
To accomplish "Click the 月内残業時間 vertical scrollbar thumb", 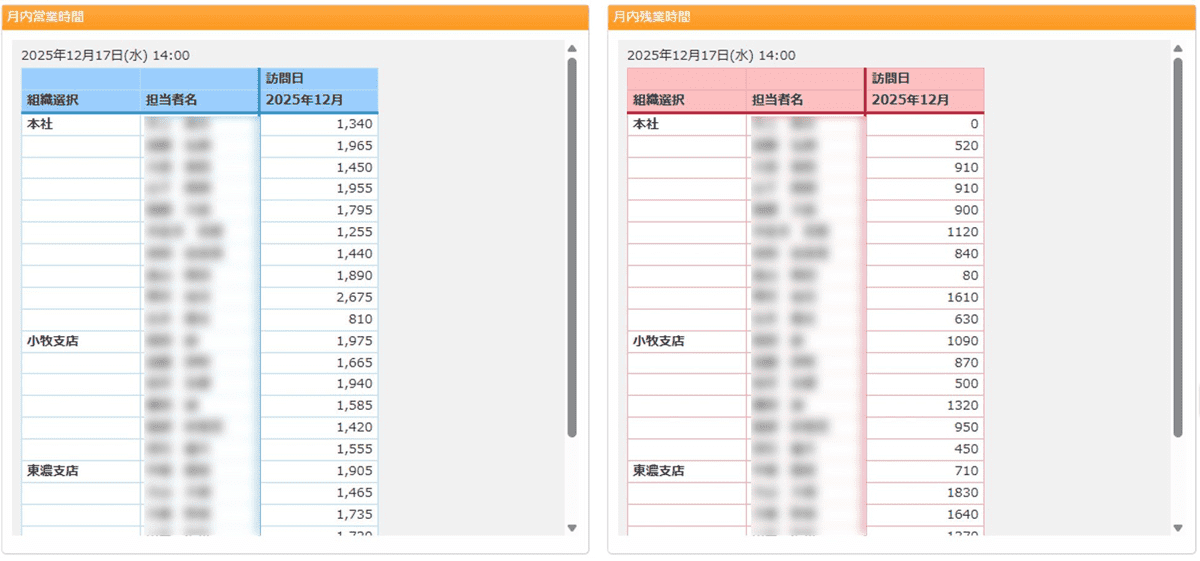I will coord(1178,247).
